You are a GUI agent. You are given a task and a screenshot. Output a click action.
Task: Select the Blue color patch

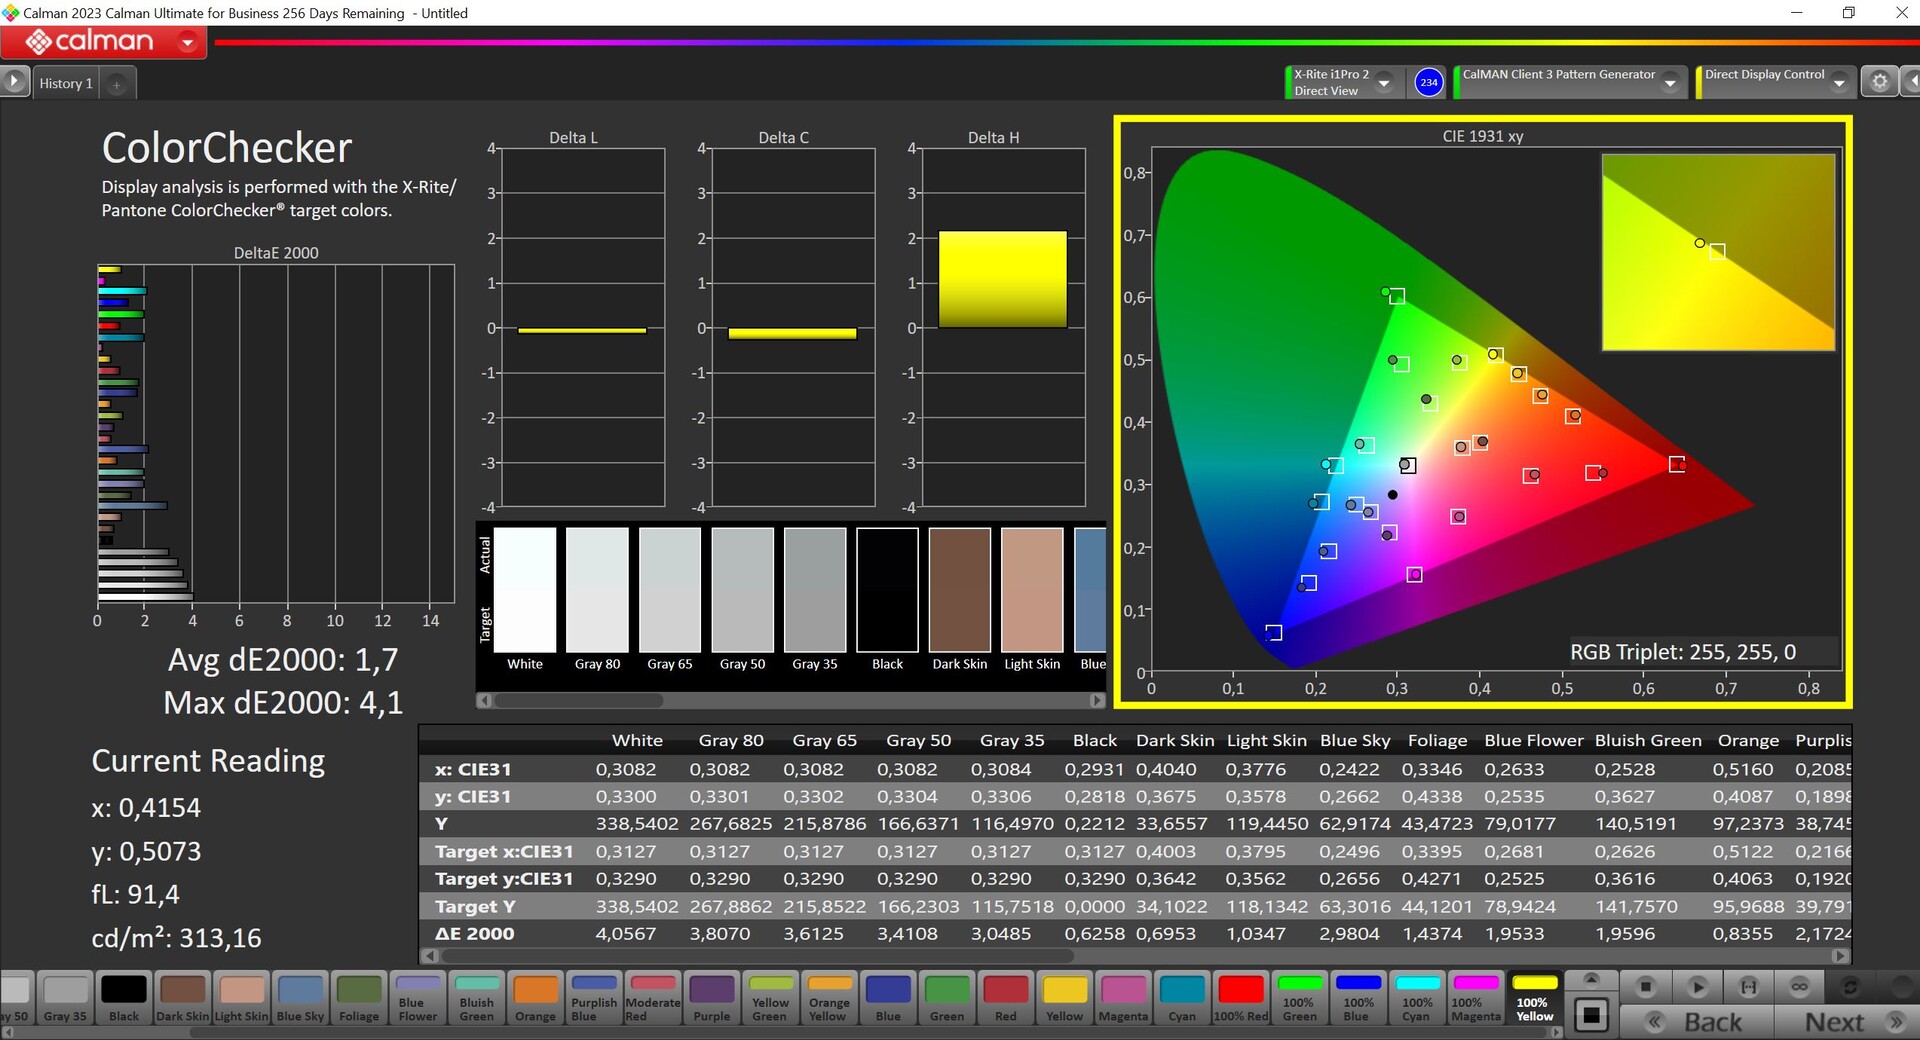[x=888, y=998]
